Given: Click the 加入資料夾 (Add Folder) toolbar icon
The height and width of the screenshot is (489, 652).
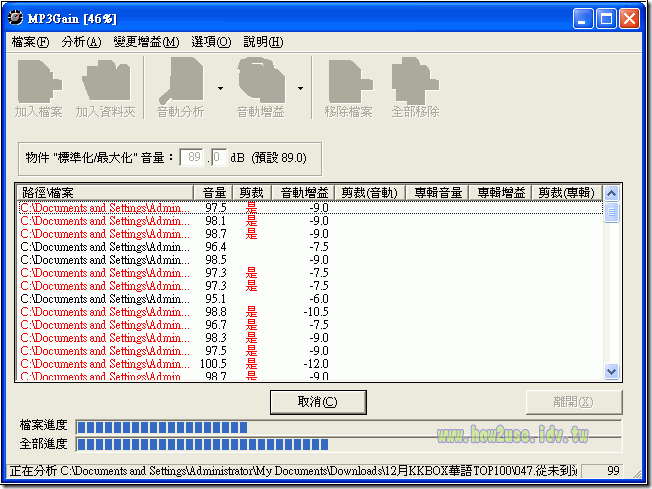Looking at the screenshot, I should click(105, 88).
